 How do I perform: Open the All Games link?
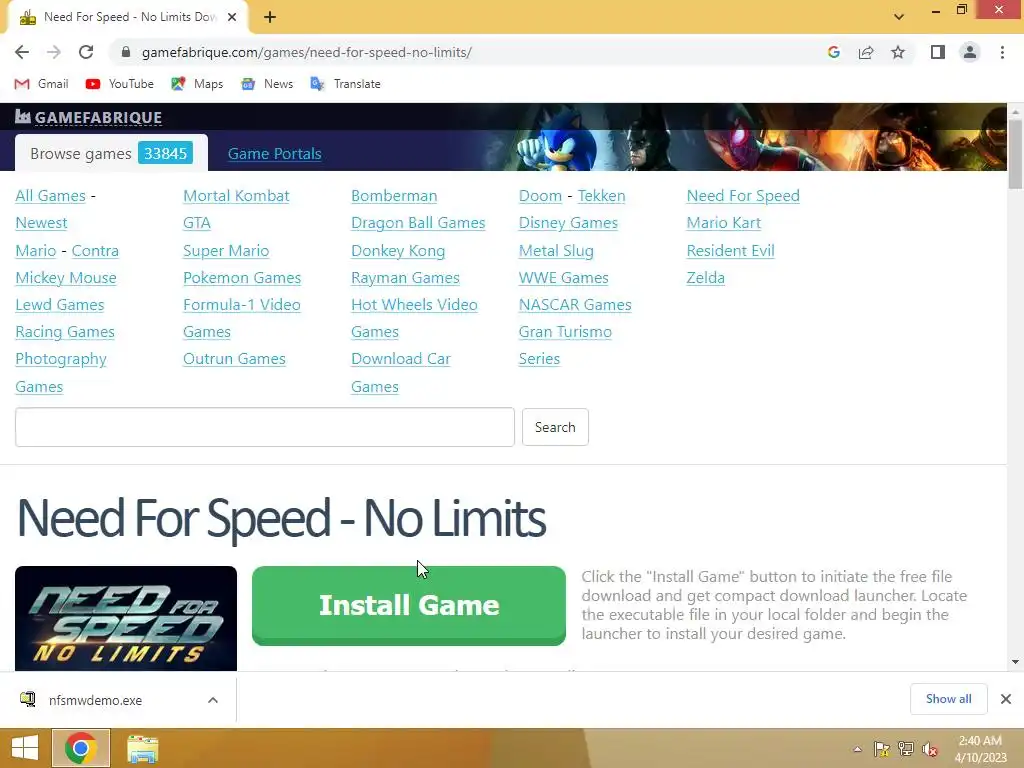click(50, 196)
